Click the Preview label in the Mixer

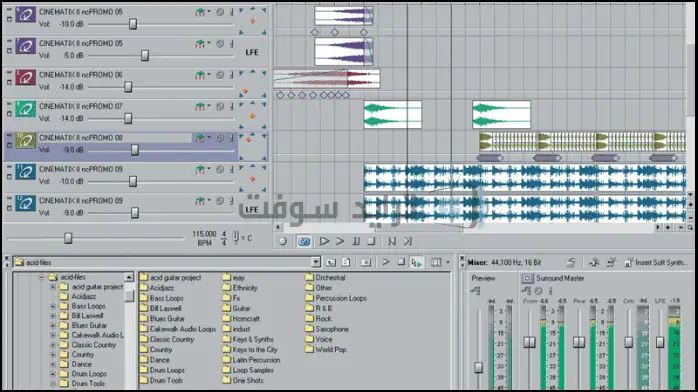pos(483,278)
